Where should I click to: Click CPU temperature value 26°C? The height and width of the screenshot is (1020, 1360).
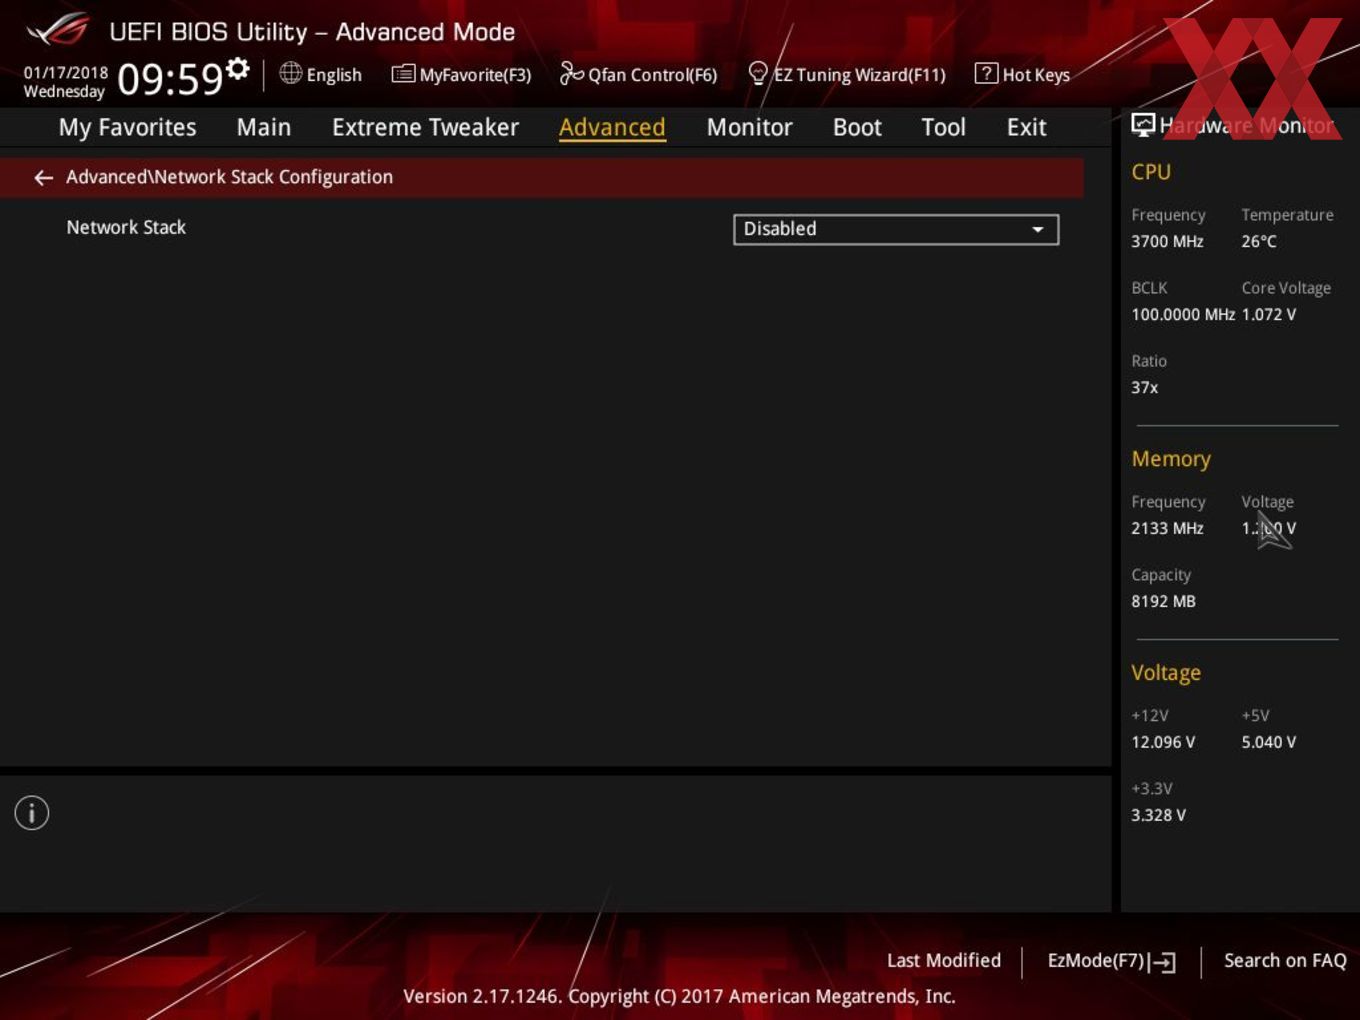(x=1259, y=241)
